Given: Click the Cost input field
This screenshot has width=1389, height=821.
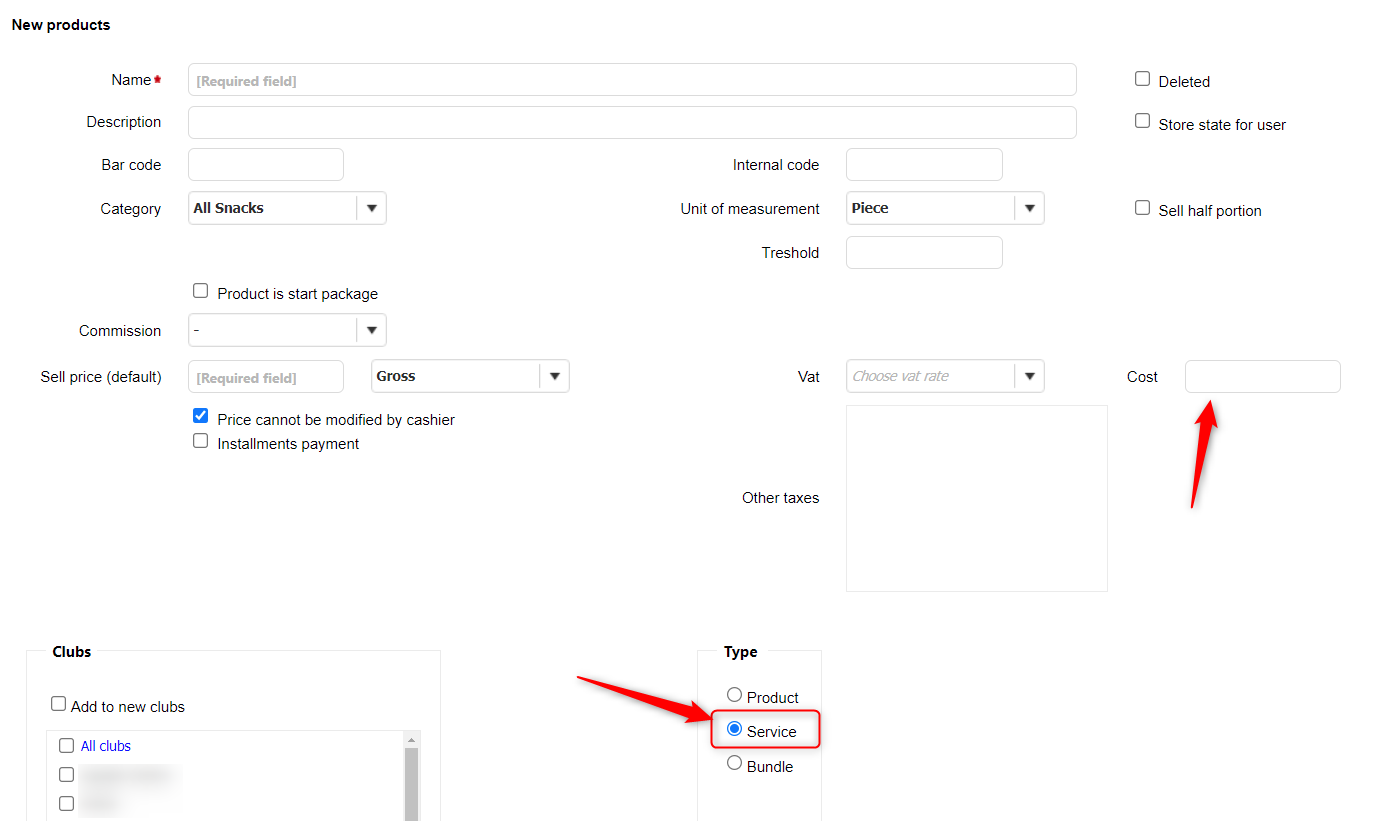Looking at the screenshot, I should [1262, 377].
